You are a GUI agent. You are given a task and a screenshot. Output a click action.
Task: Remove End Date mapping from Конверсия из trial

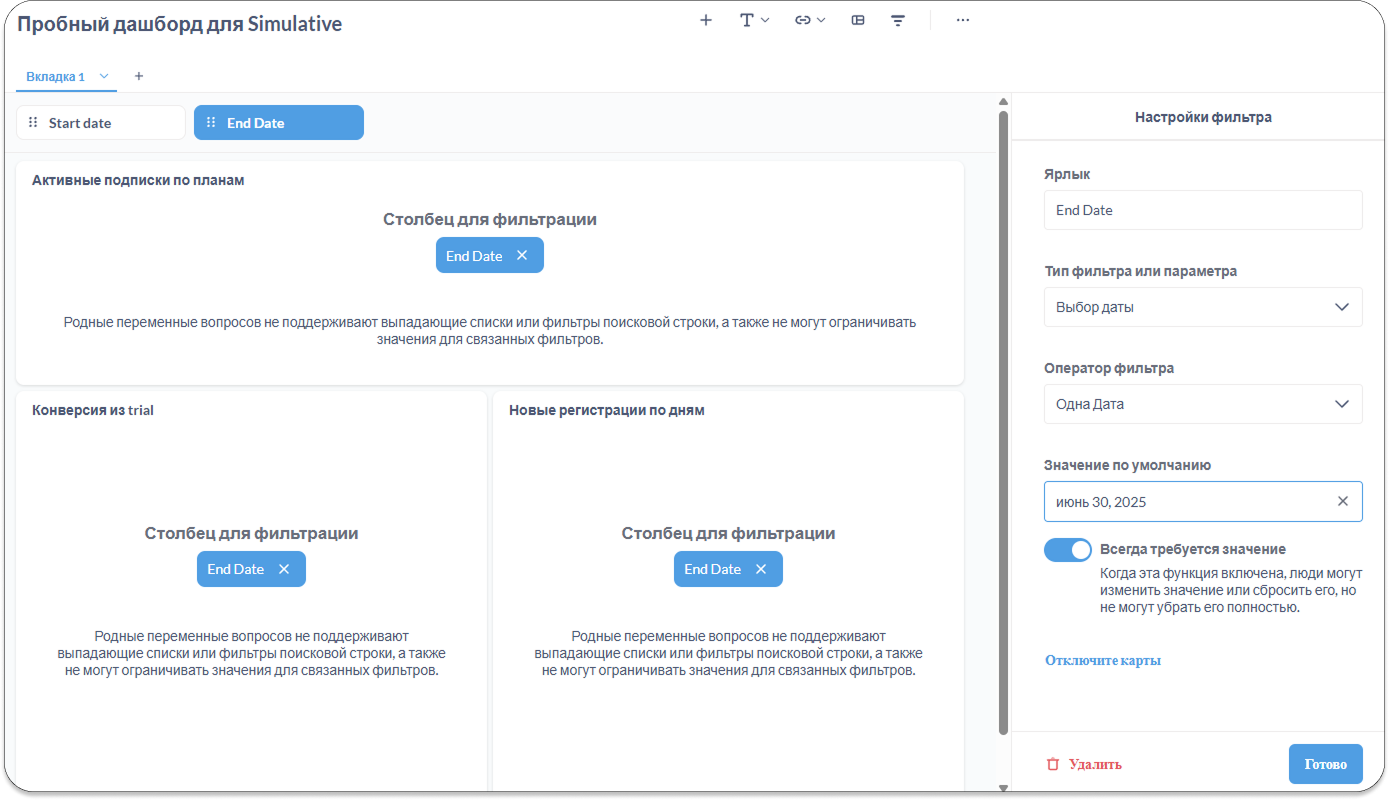click(x=284, y=569)
